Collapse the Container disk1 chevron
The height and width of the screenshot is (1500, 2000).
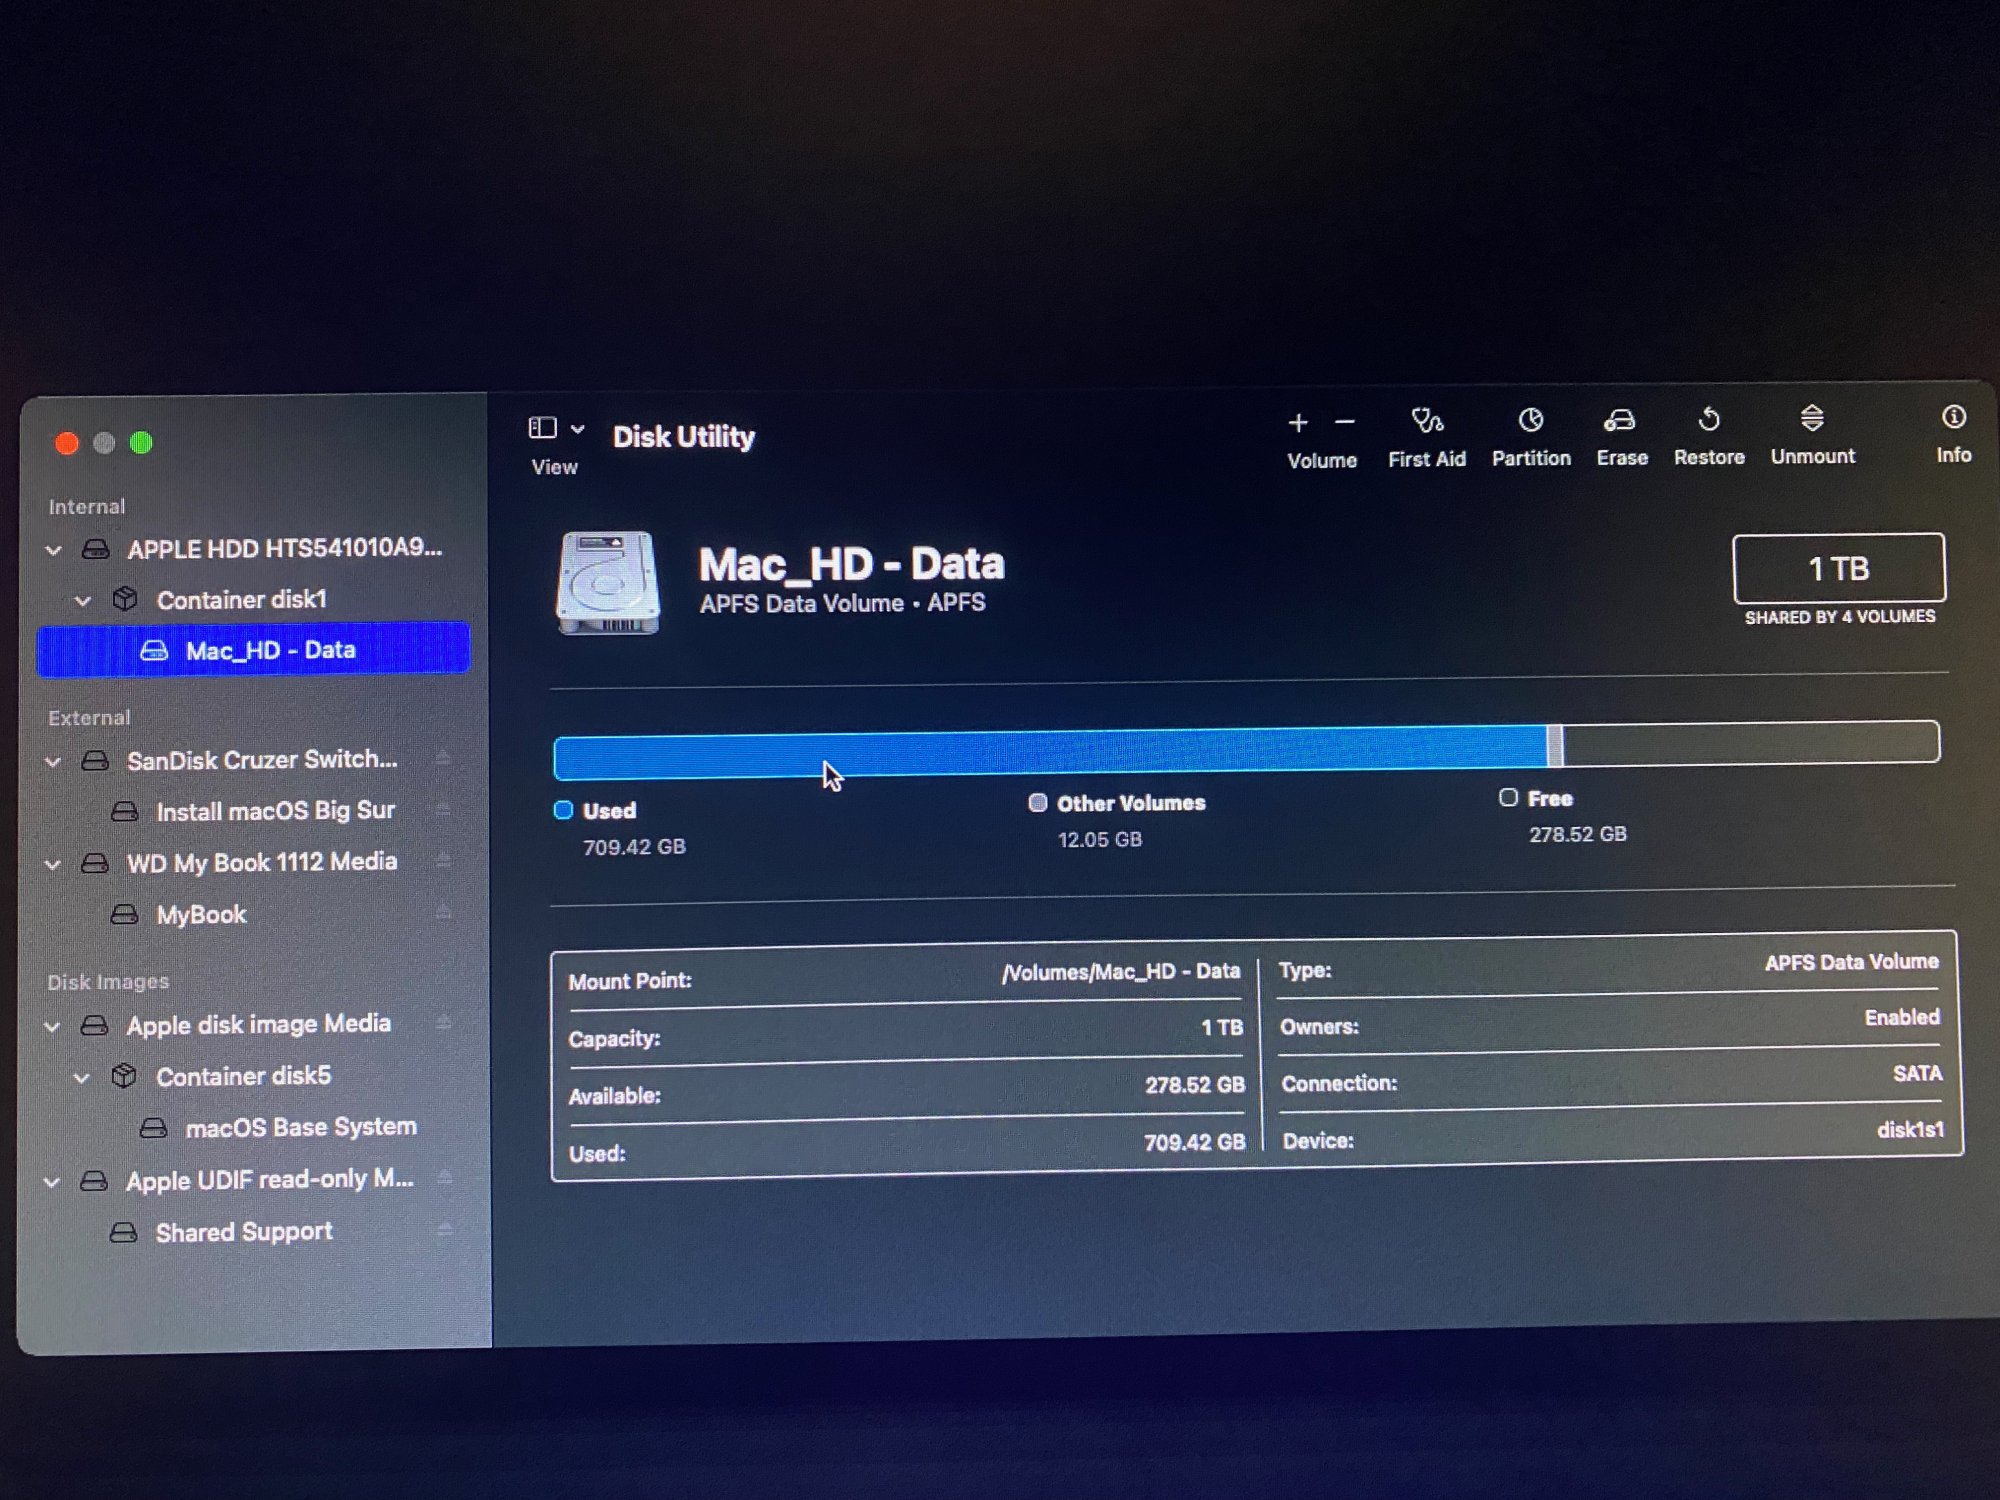[83, 601]
